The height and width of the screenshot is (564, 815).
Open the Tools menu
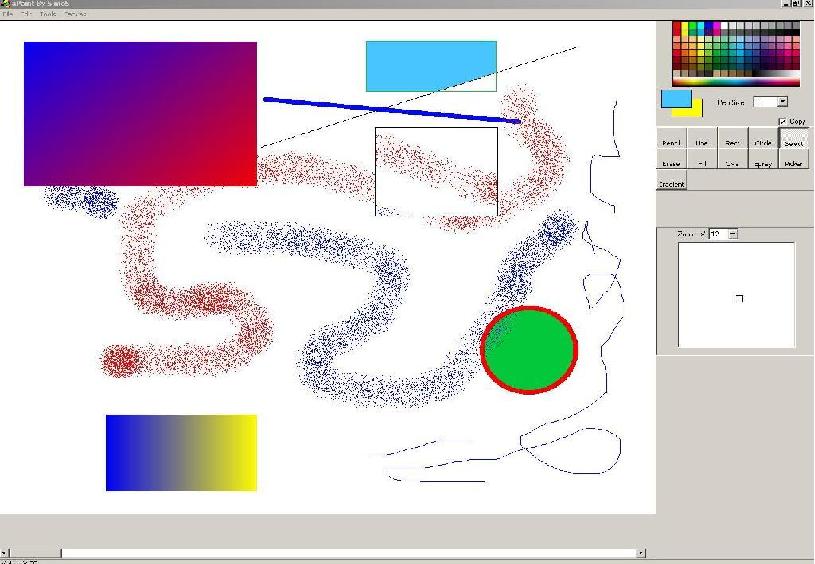pos(47,14)
